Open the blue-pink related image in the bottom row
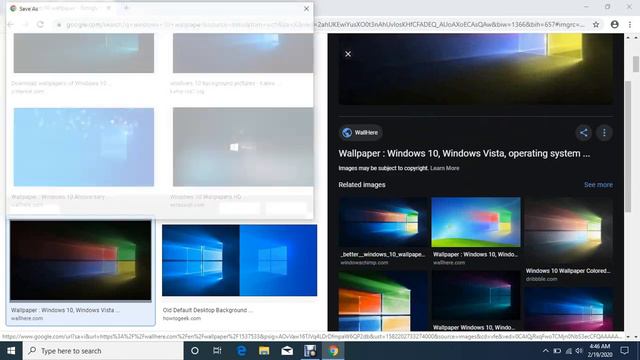The width and height of the screenshot is (640, 360). point(569,309)
